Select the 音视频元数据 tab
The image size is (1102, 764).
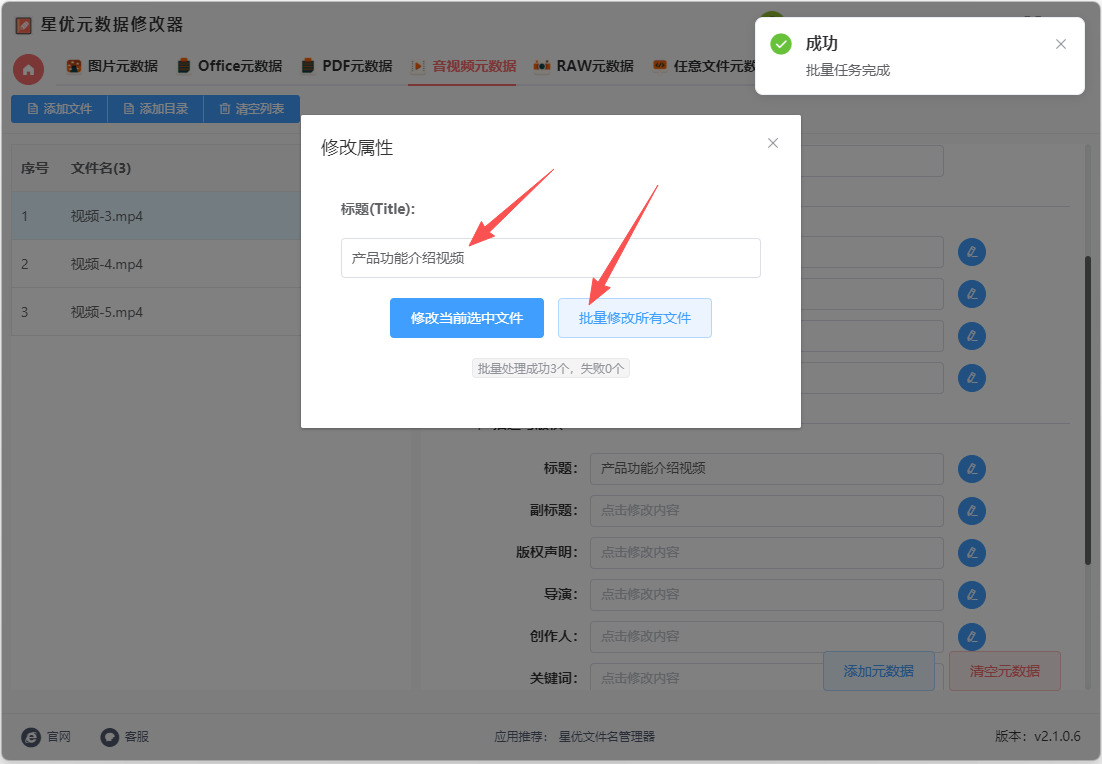[x=463, y=66]
